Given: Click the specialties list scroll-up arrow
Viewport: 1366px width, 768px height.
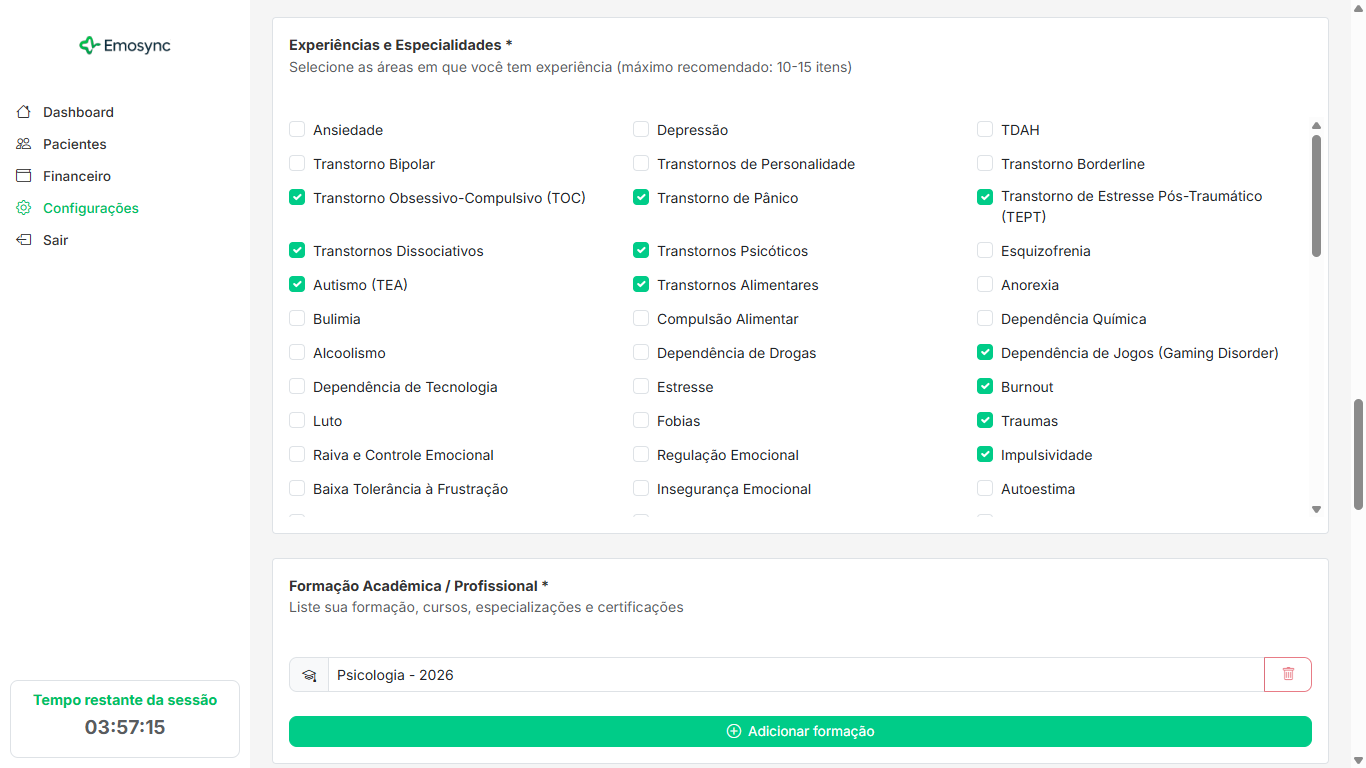Looking at the screenshot, I should click(x=1316, y=125).
